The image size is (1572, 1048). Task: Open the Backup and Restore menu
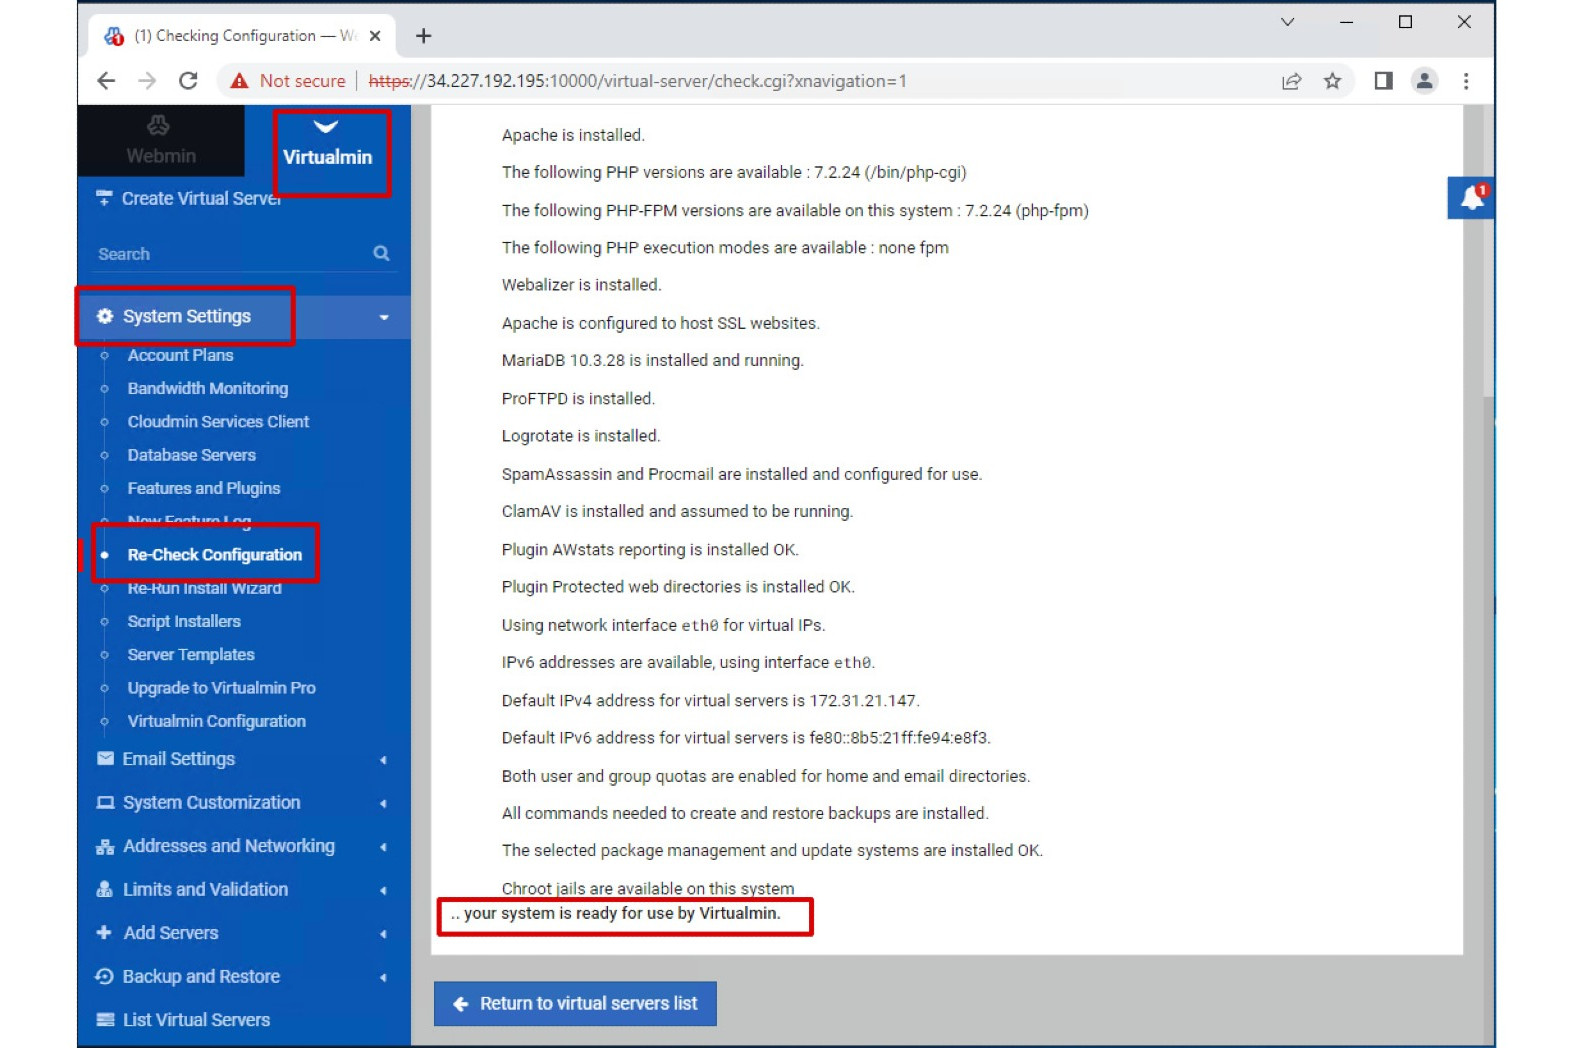click(243, 977)
